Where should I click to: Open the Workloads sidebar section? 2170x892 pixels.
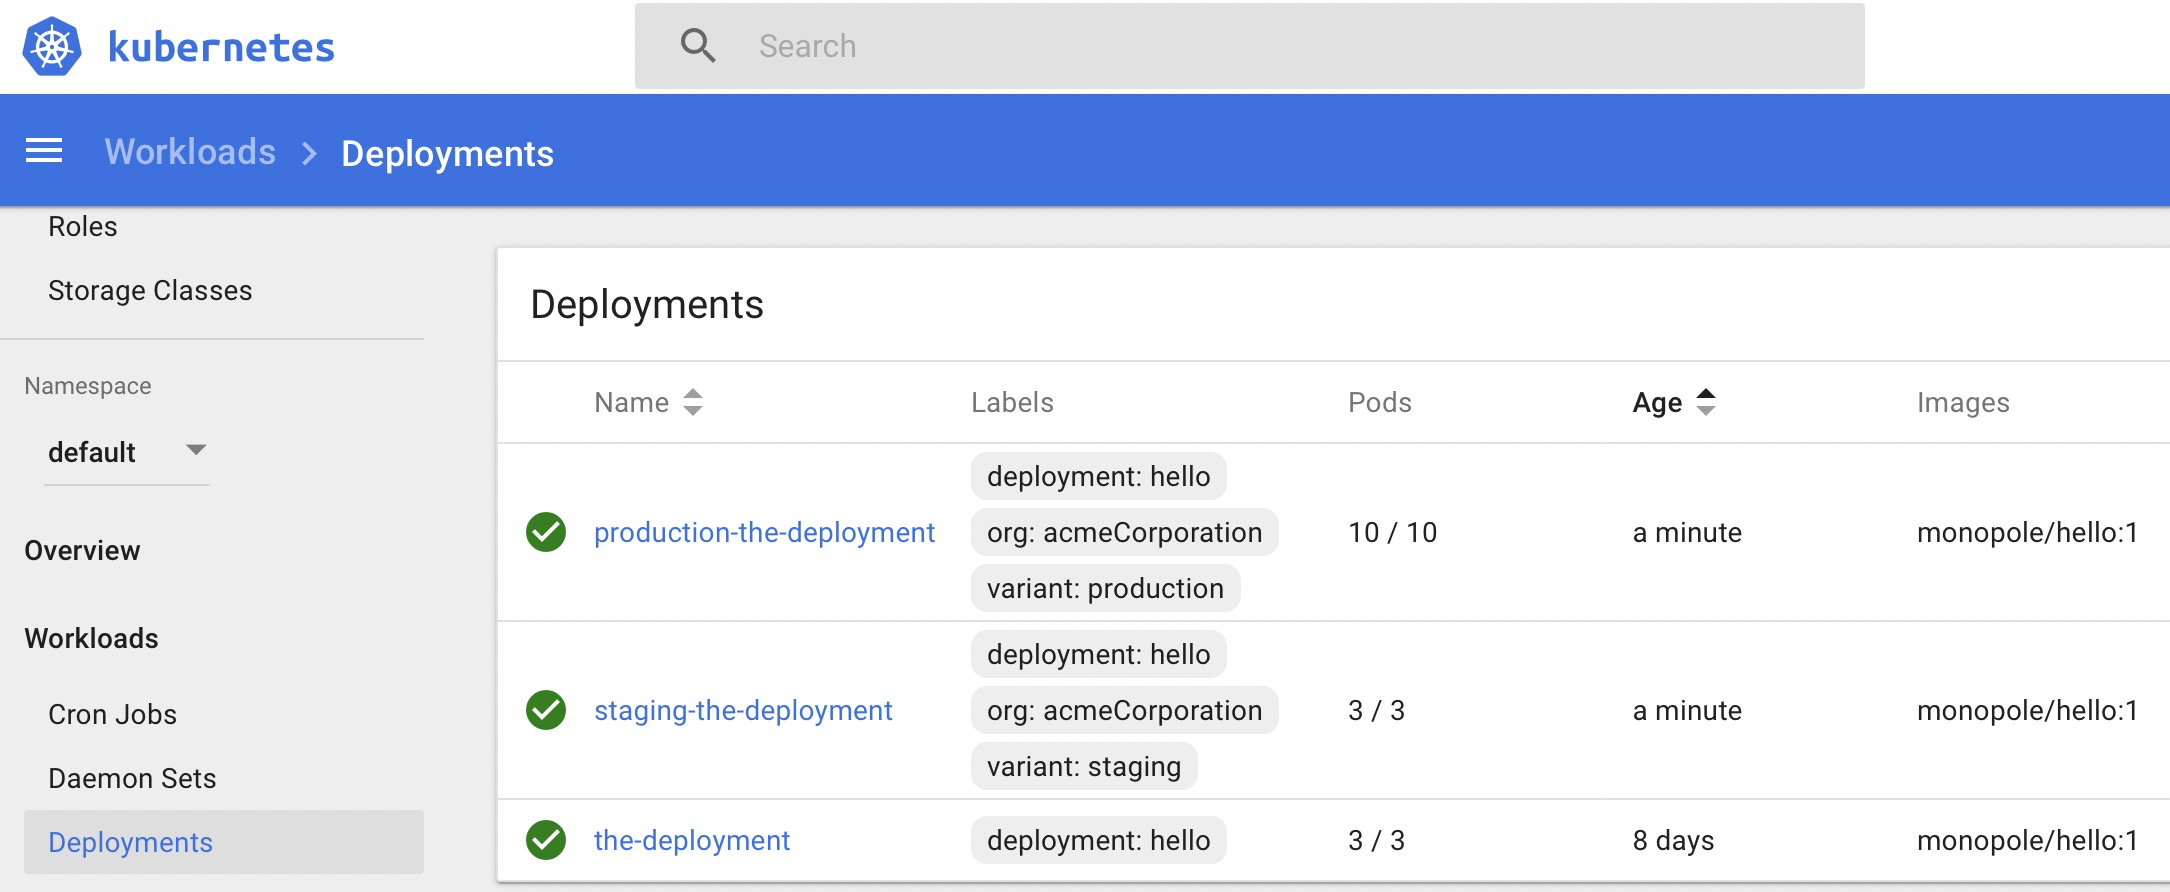pos(91,638)
